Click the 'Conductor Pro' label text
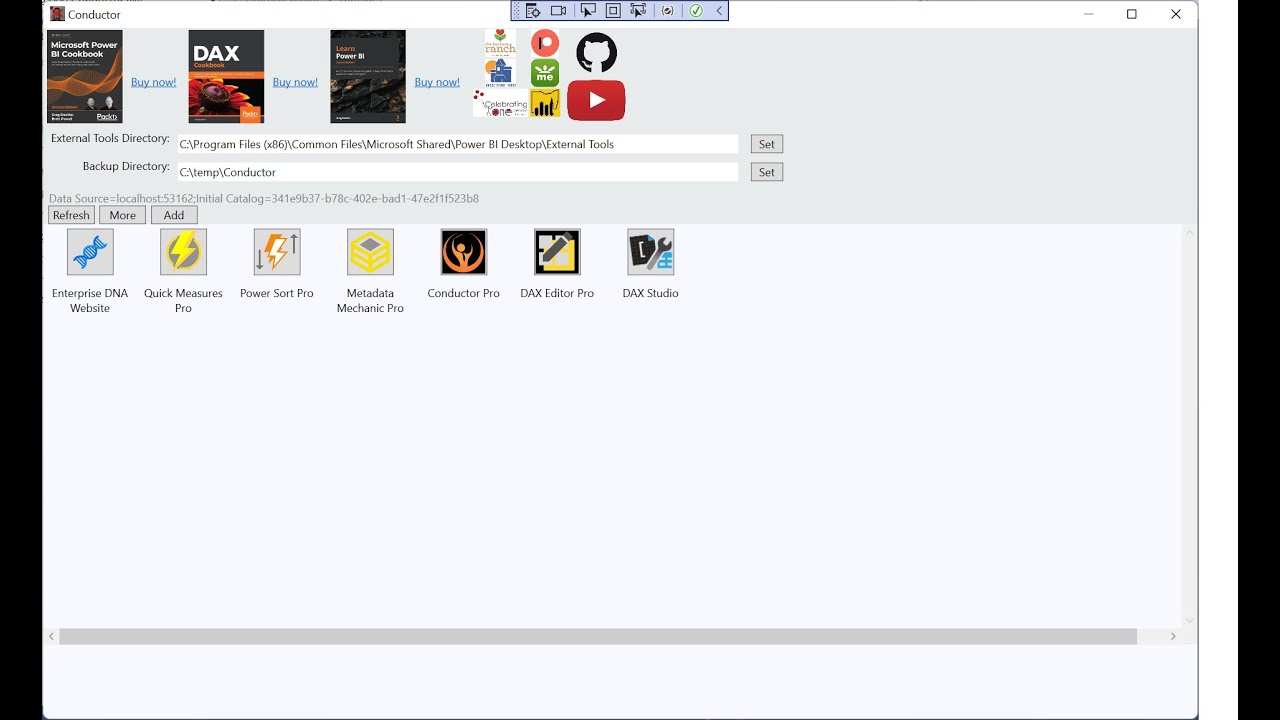Image resolution: width=1280 pixels, height=720 pixels. [x=464, y=293]
